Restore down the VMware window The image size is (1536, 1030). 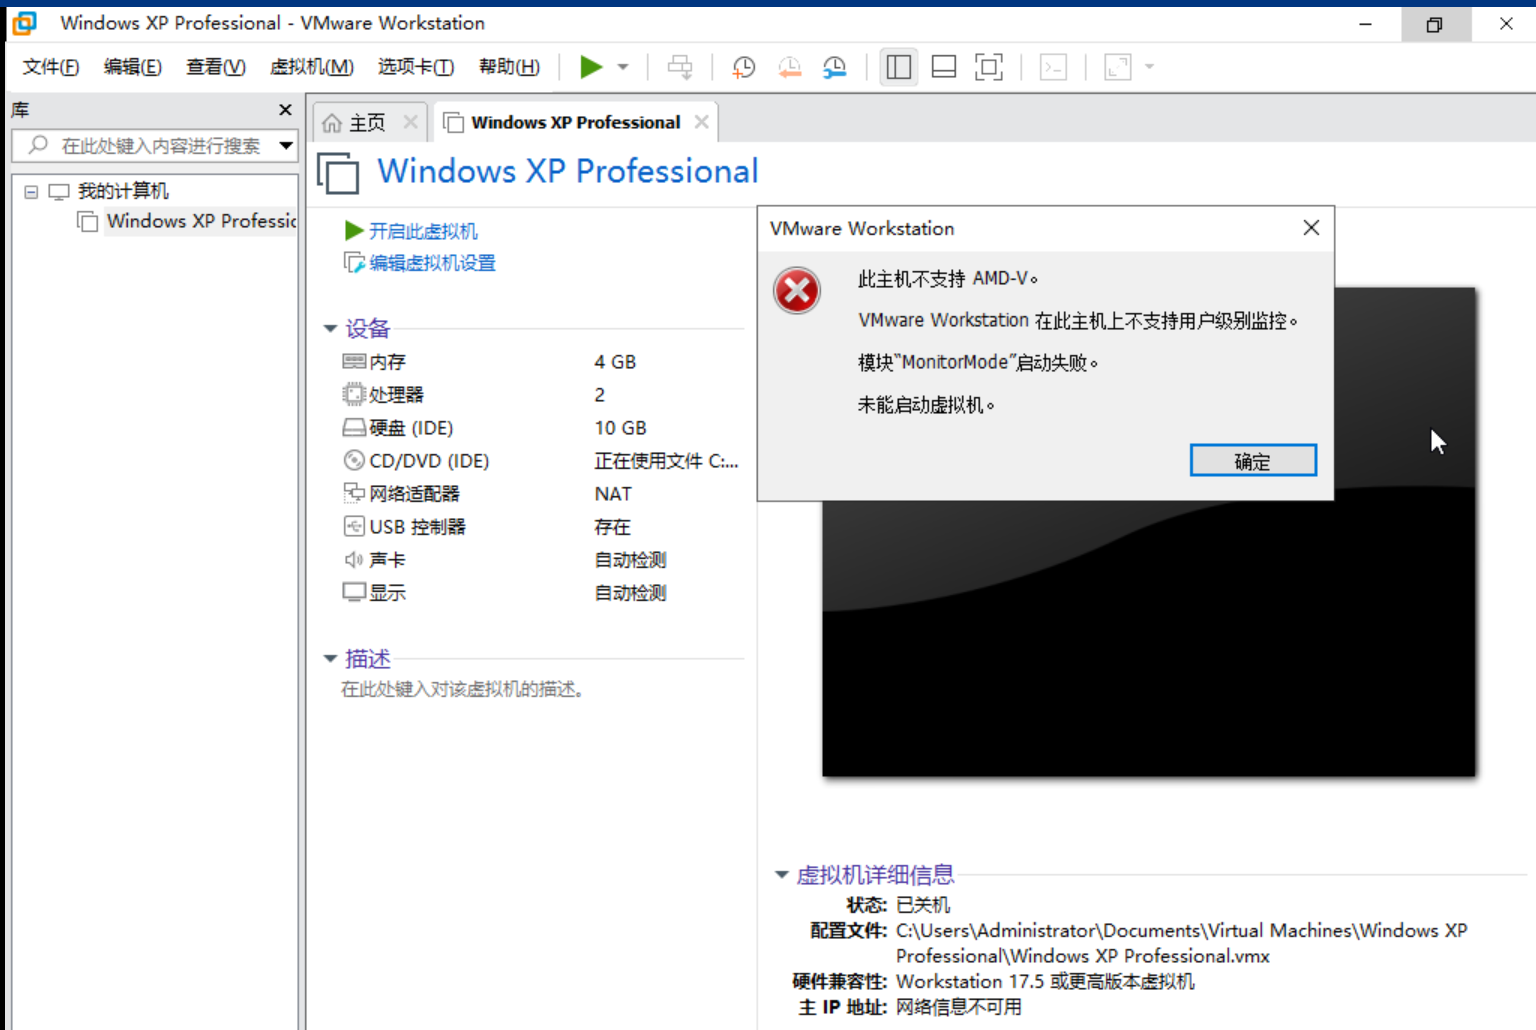(1435, 24)
